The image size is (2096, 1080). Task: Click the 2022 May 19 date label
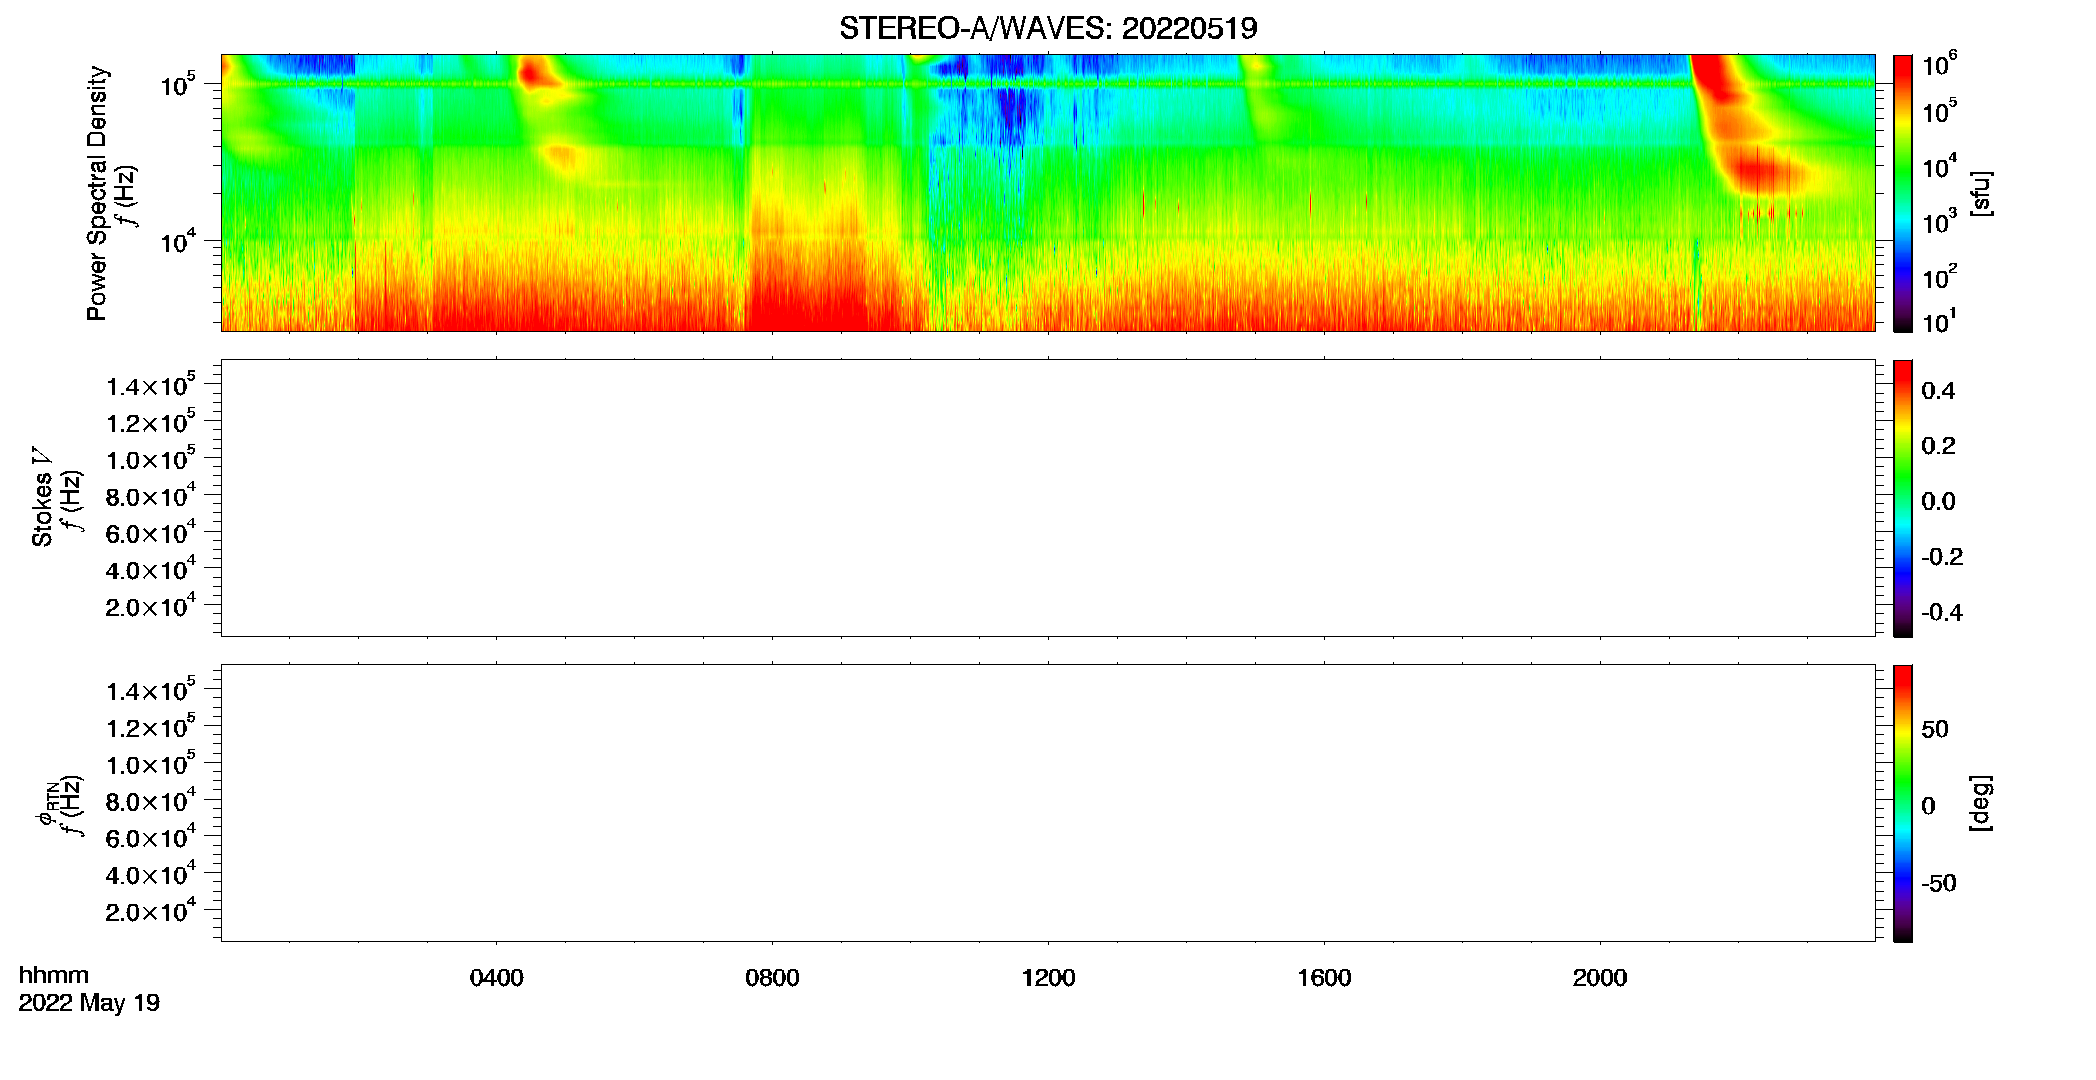click(x=89, y=1003)
